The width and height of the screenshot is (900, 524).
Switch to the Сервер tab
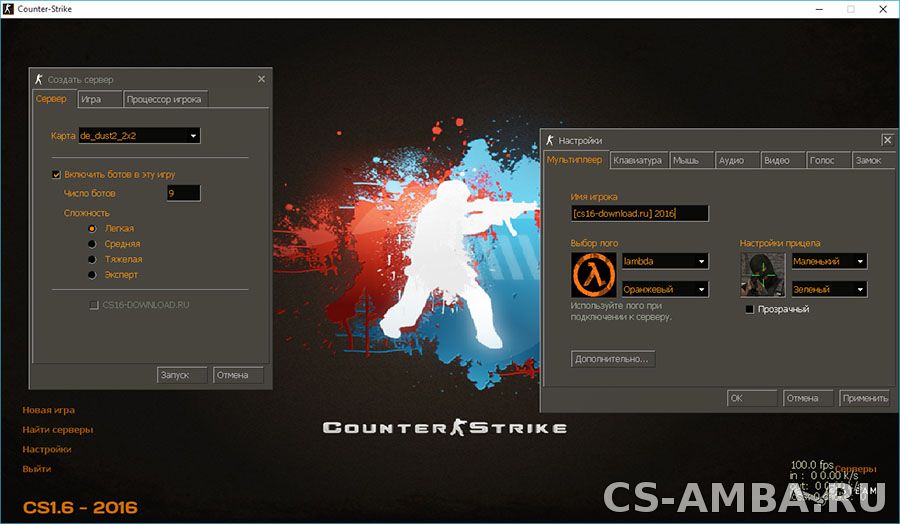tap(54, 99)
